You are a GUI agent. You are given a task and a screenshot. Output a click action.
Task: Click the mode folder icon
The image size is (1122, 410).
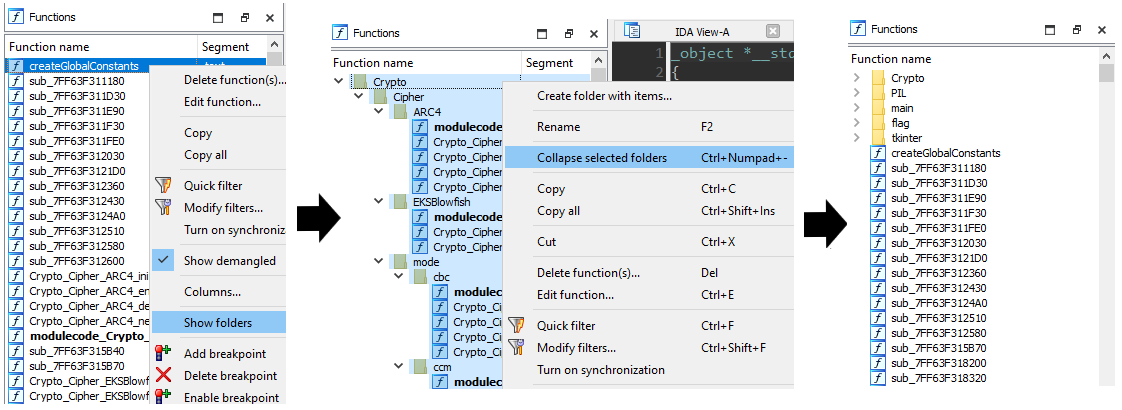pyautogui.click(x=401, y=262)
